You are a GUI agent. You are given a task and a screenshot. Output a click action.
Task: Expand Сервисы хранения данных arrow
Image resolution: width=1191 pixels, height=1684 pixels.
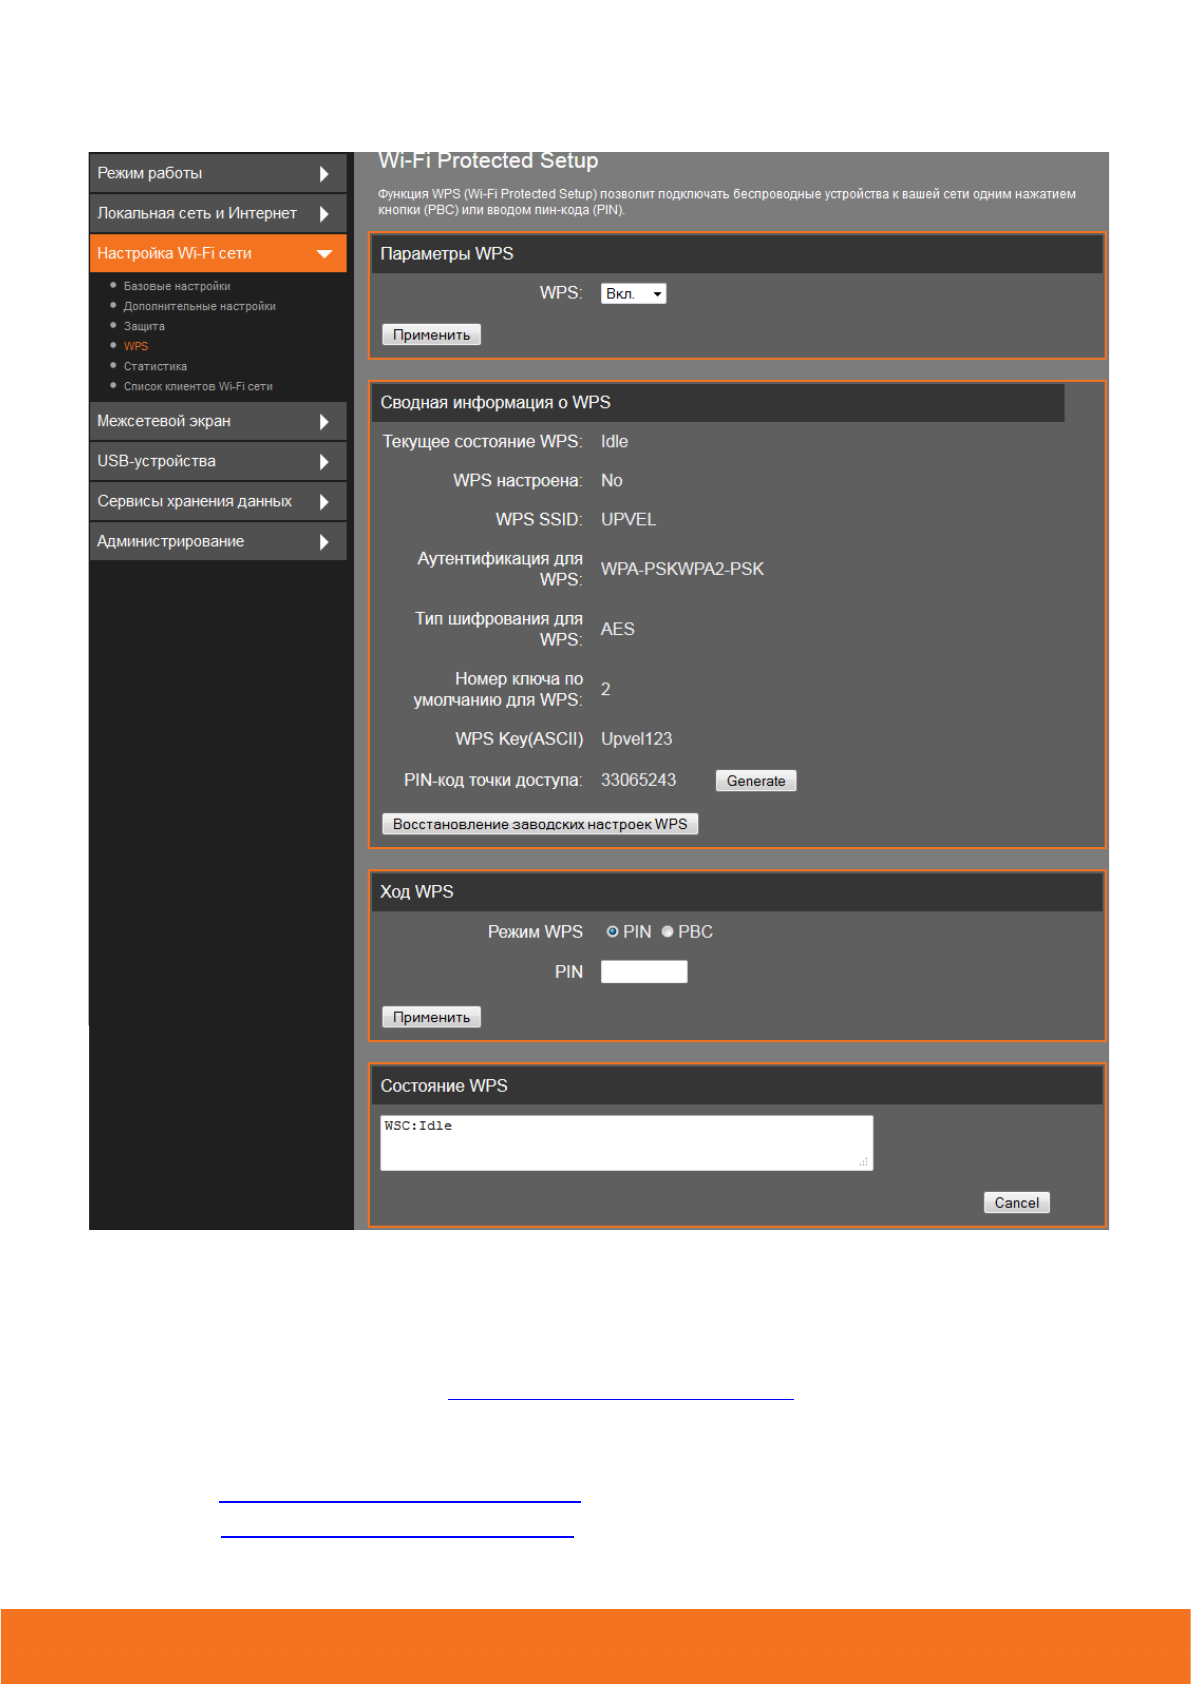[324, 502]
